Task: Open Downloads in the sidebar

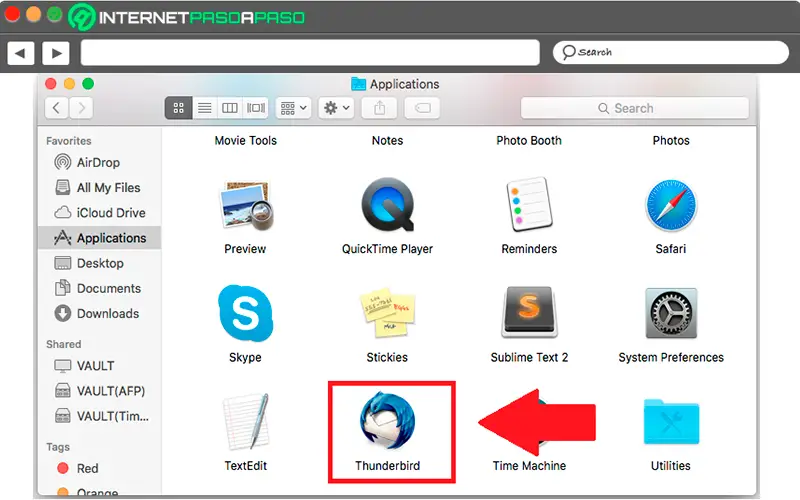Action: click(99, 313)
